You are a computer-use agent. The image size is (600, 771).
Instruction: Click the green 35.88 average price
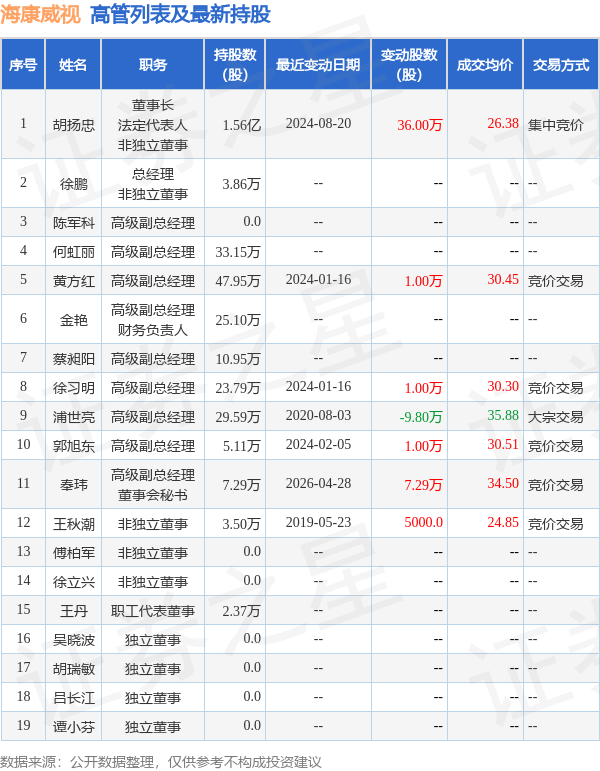tap(503, 415)
